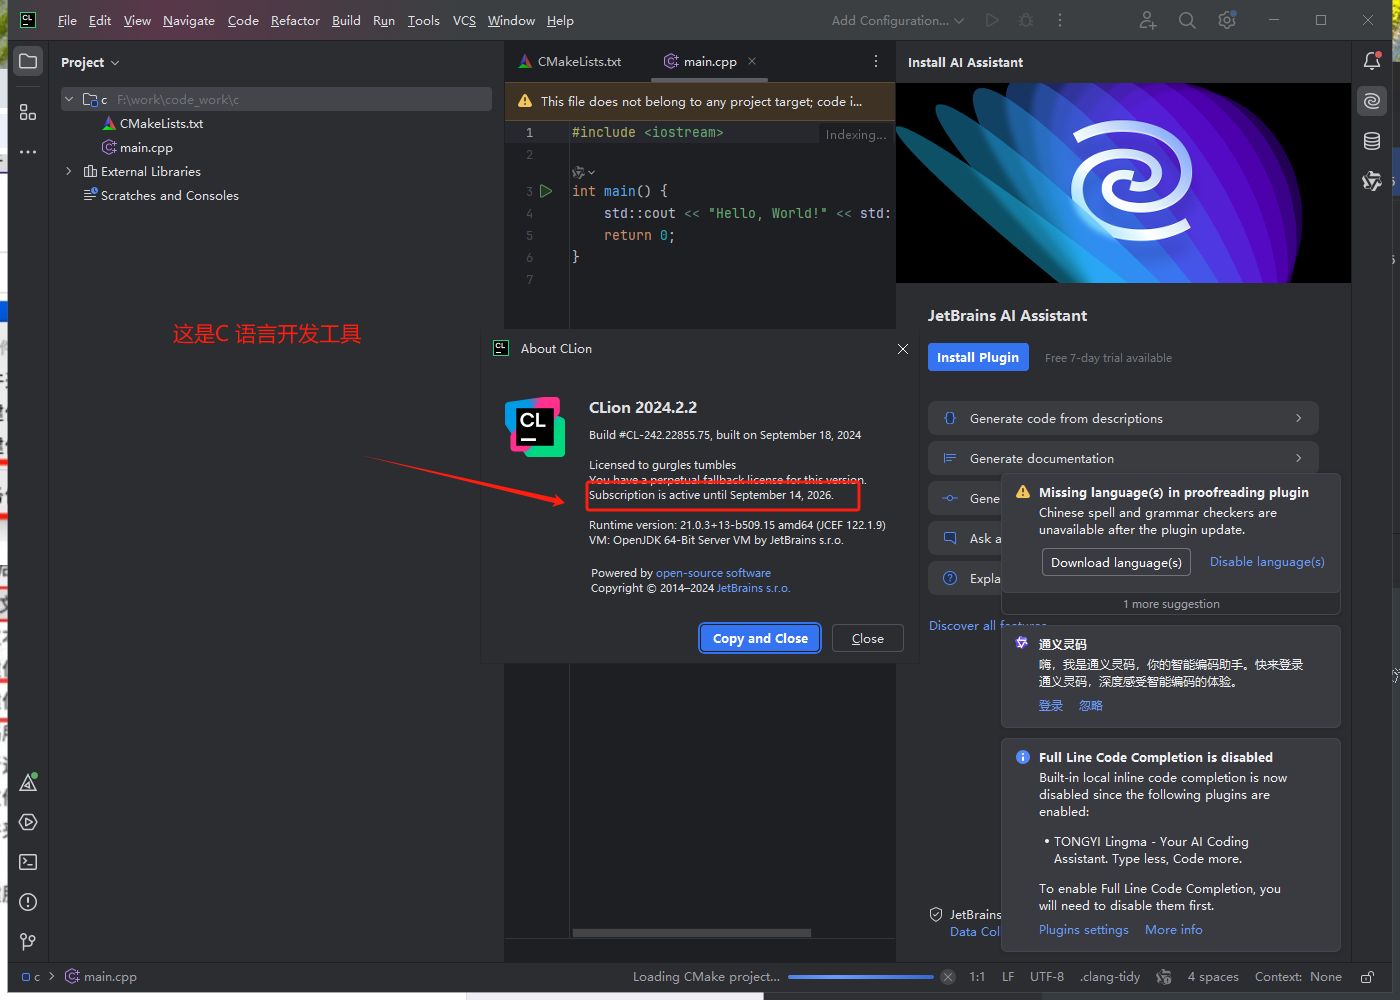Open IDE settings gear icon
This screenshot has height=1000, width=1400.
pyautogui.click(x=1227, y=20)
